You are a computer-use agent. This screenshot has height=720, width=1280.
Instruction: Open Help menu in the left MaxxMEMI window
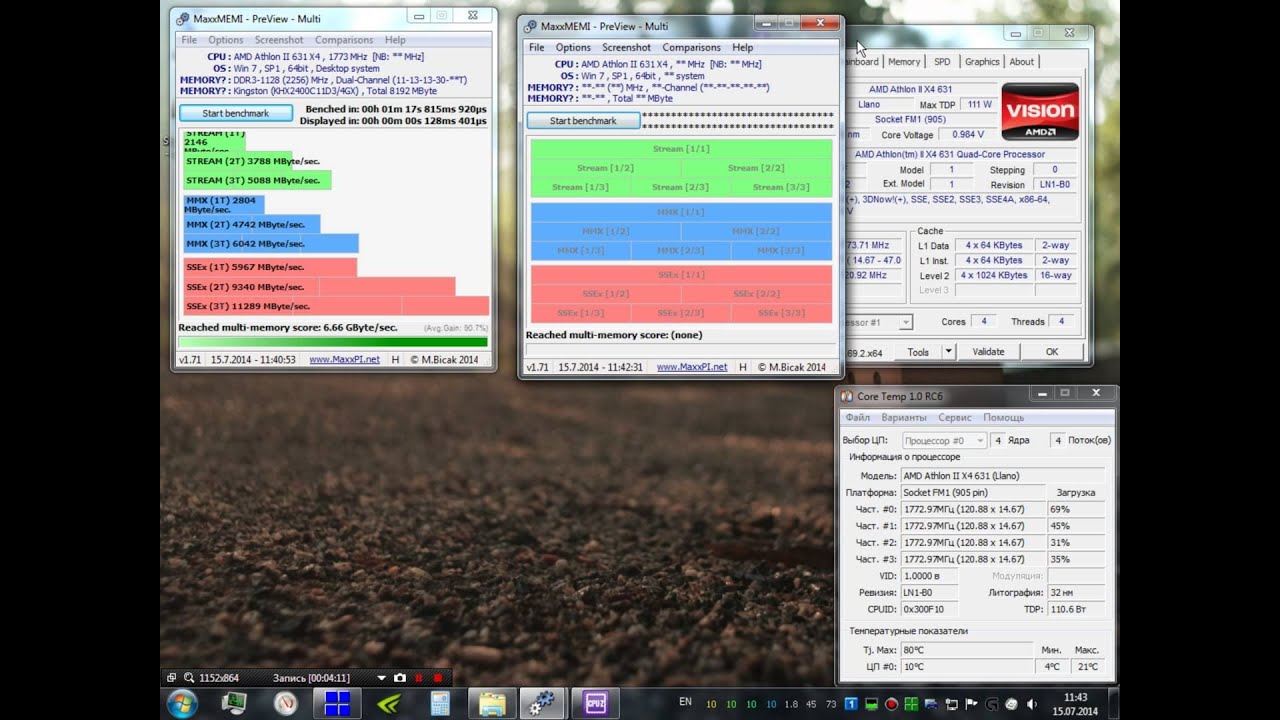[395, 40]
